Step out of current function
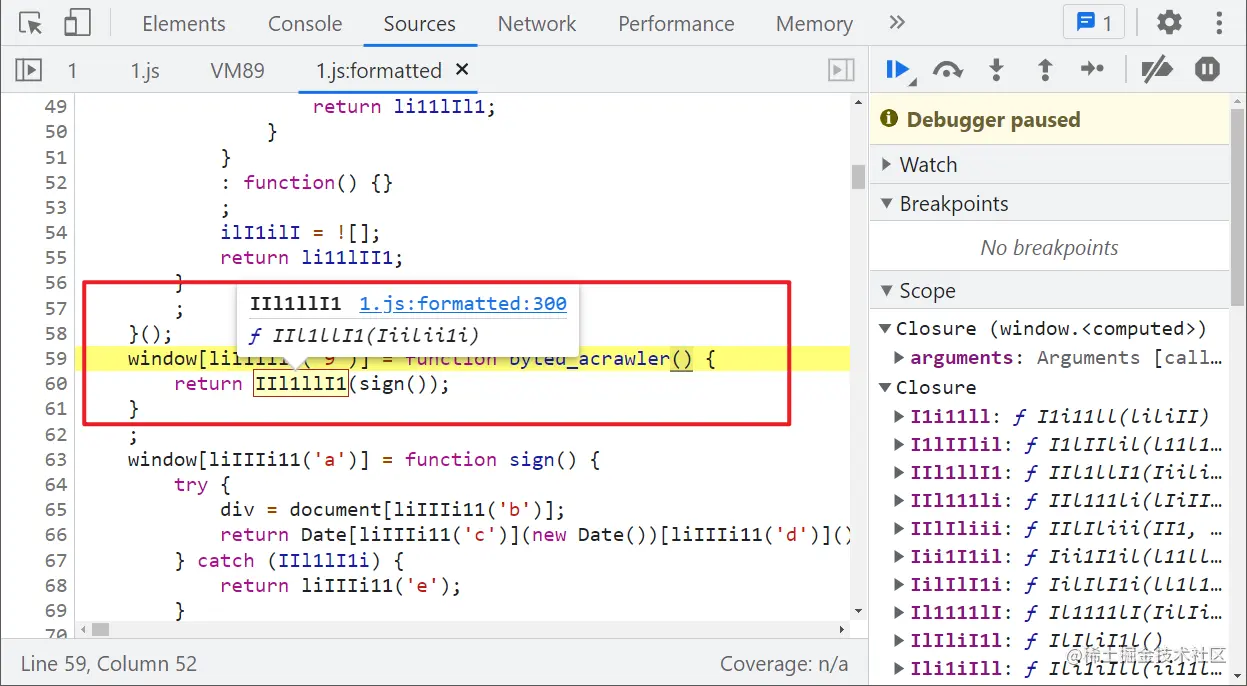The height and width of the screenshot is (686, 1247). 1045,70
